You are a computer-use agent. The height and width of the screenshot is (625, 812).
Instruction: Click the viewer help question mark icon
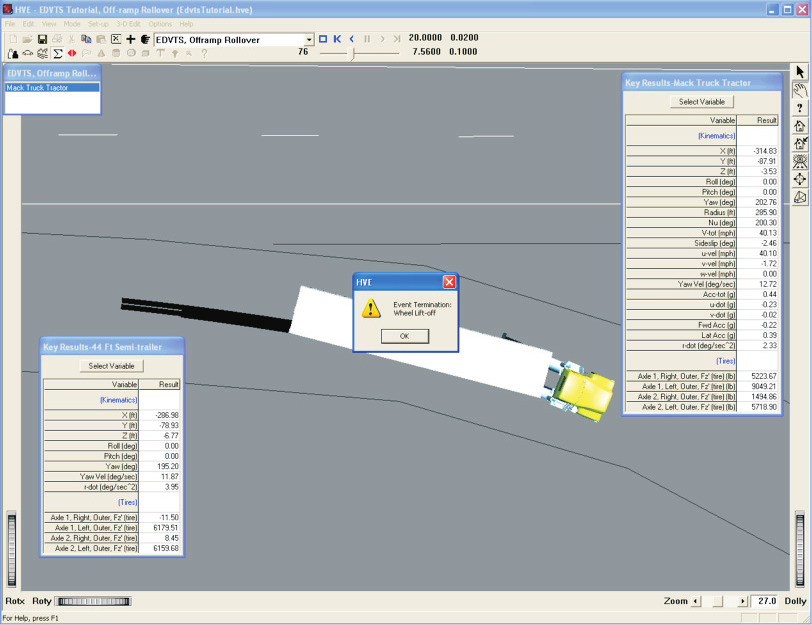(800, 108)
